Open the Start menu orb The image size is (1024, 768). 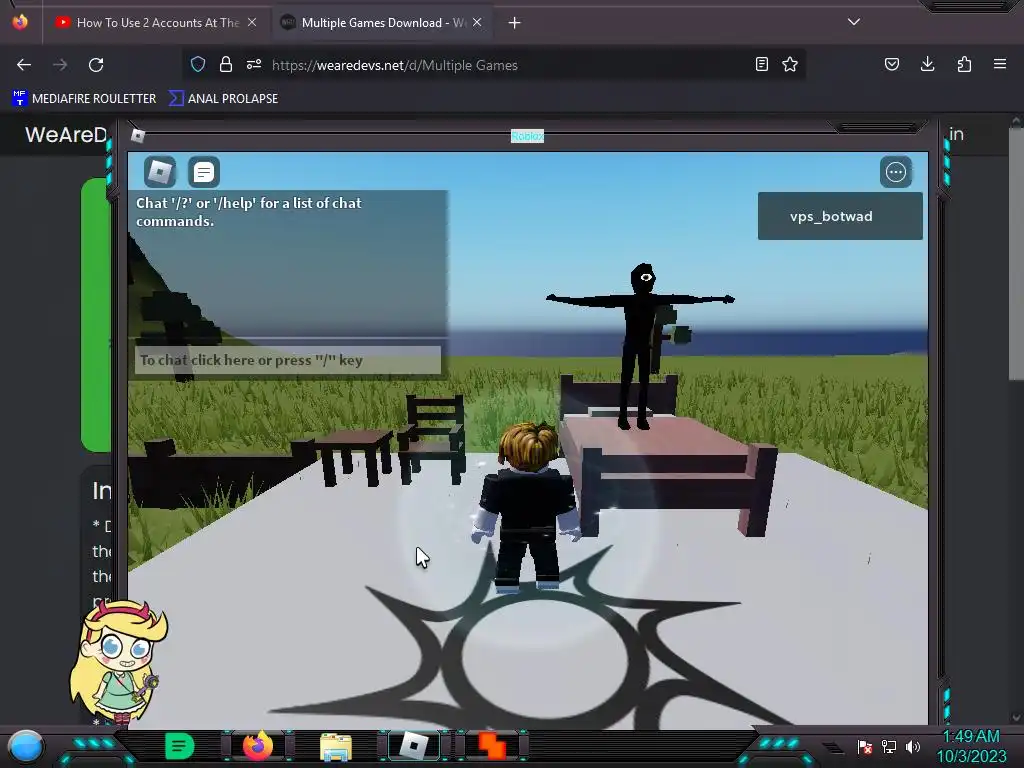point(25,746)
